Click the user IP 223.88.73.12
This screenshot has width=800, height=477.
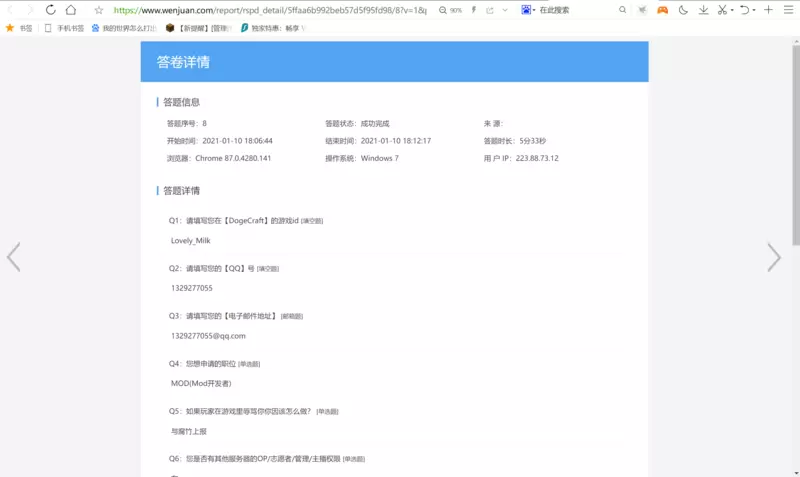click(537, 158)
